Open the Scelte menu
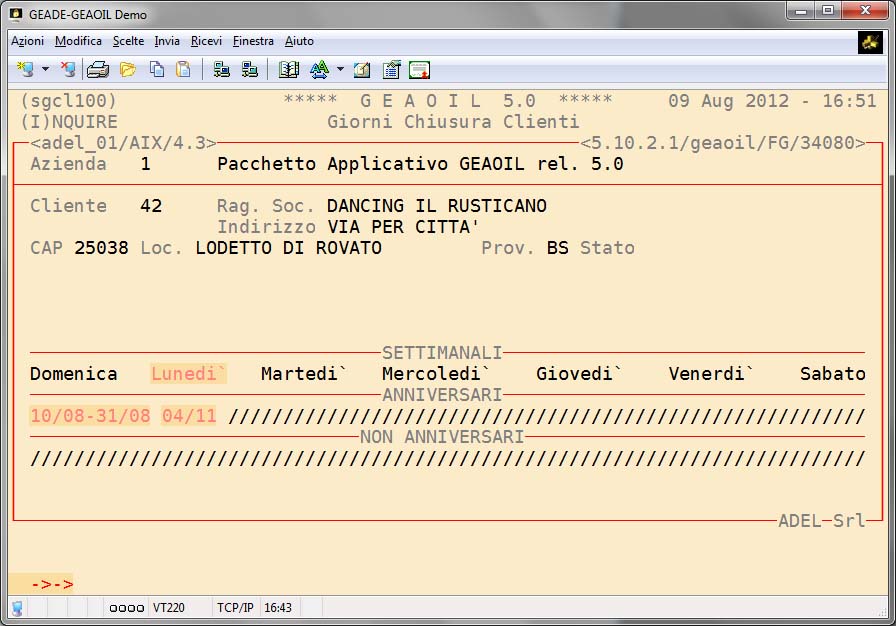 pyautogui.click(x=128, y=41)
